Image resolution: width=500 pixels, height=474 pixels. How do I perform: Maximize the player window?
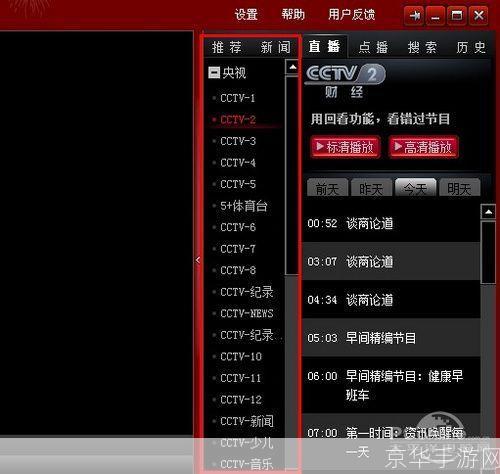tap(457, 15)
